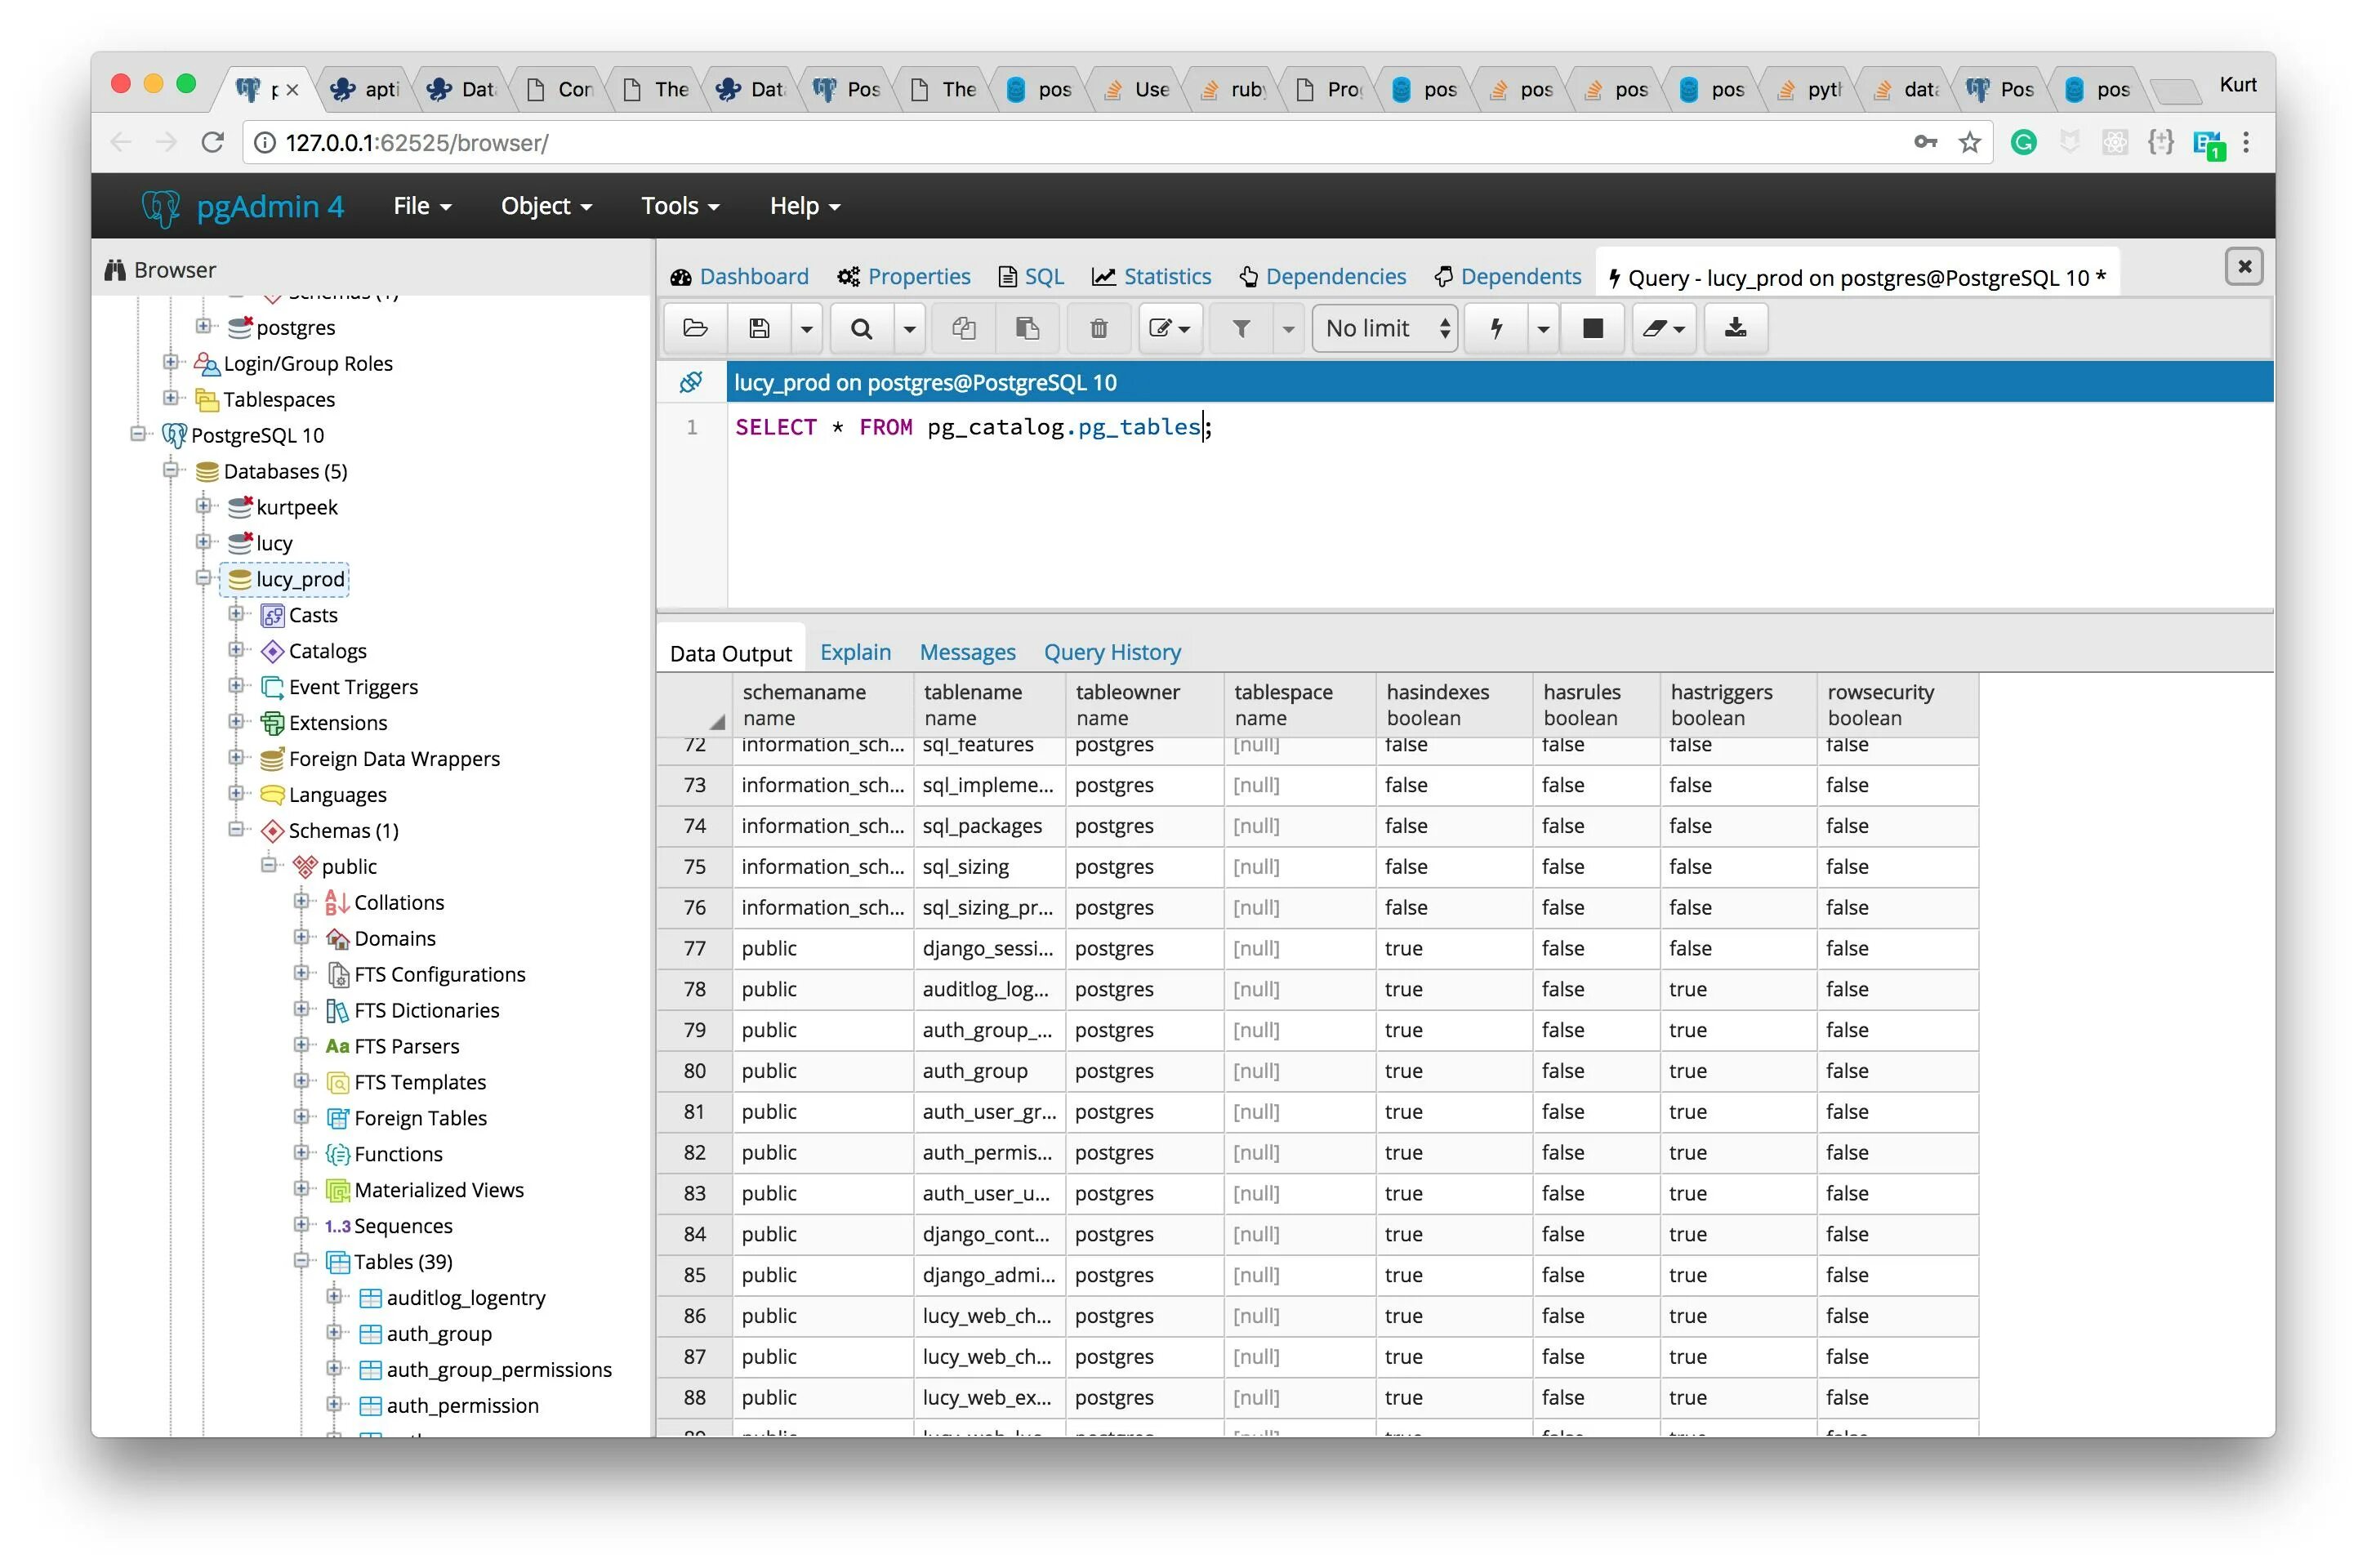Click the Stop query square button
The height and width of the screenshot is (1568, 2367).
1593,328
